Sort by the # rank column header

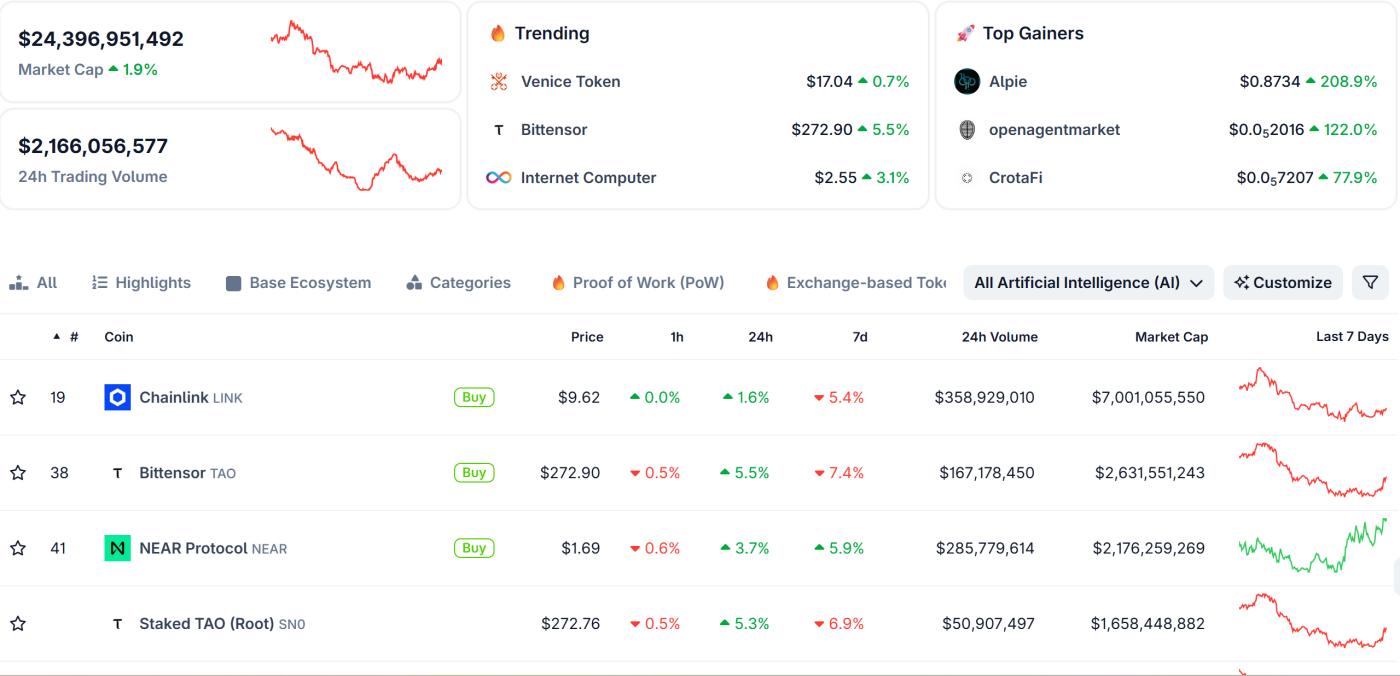67,337
